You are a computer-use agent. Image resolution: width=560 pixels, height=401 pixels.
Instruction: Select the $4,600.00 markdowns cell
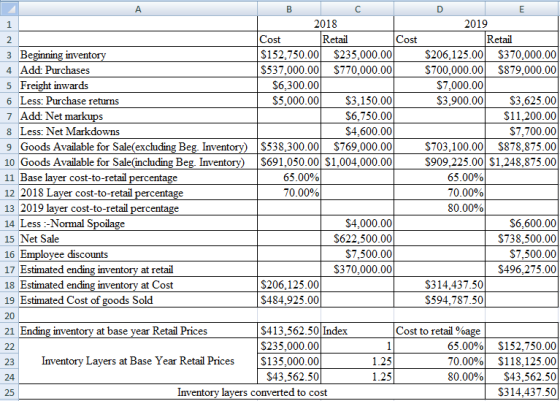[357, 131]
